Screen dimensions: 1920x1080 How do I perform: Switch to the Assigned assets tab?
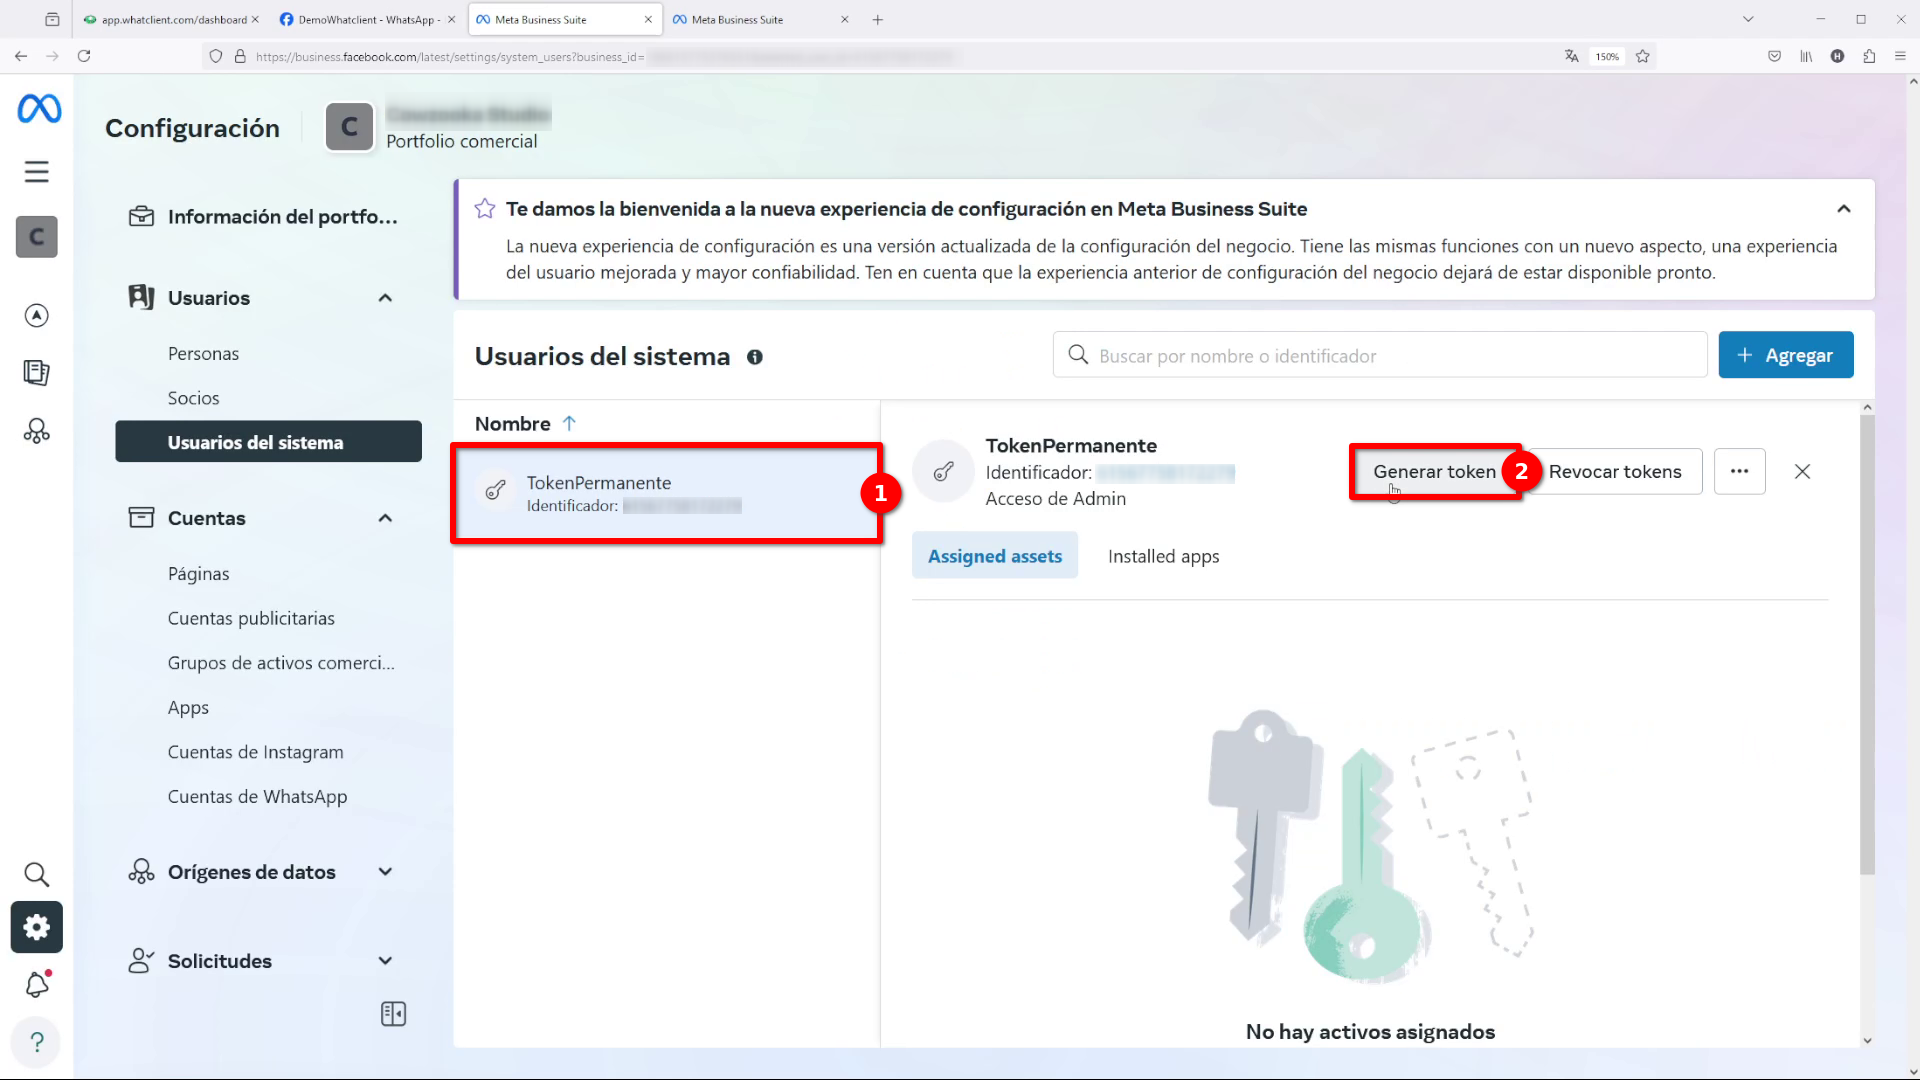click(x=995, y=556)
